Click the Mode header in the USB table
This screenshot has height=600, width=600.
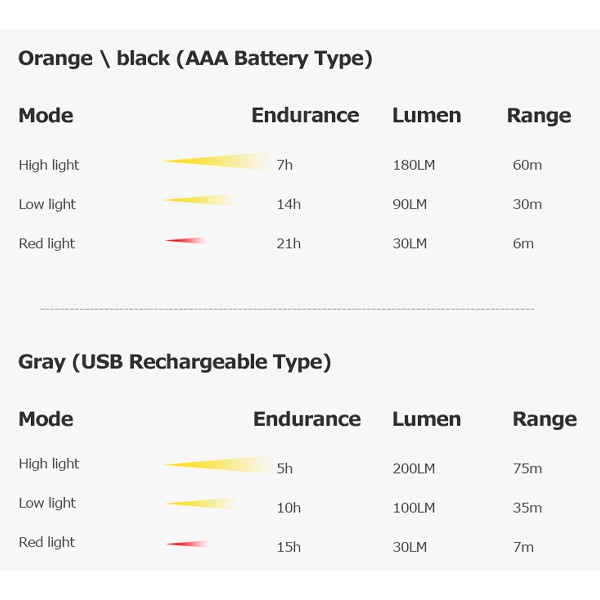coord(46,419)
